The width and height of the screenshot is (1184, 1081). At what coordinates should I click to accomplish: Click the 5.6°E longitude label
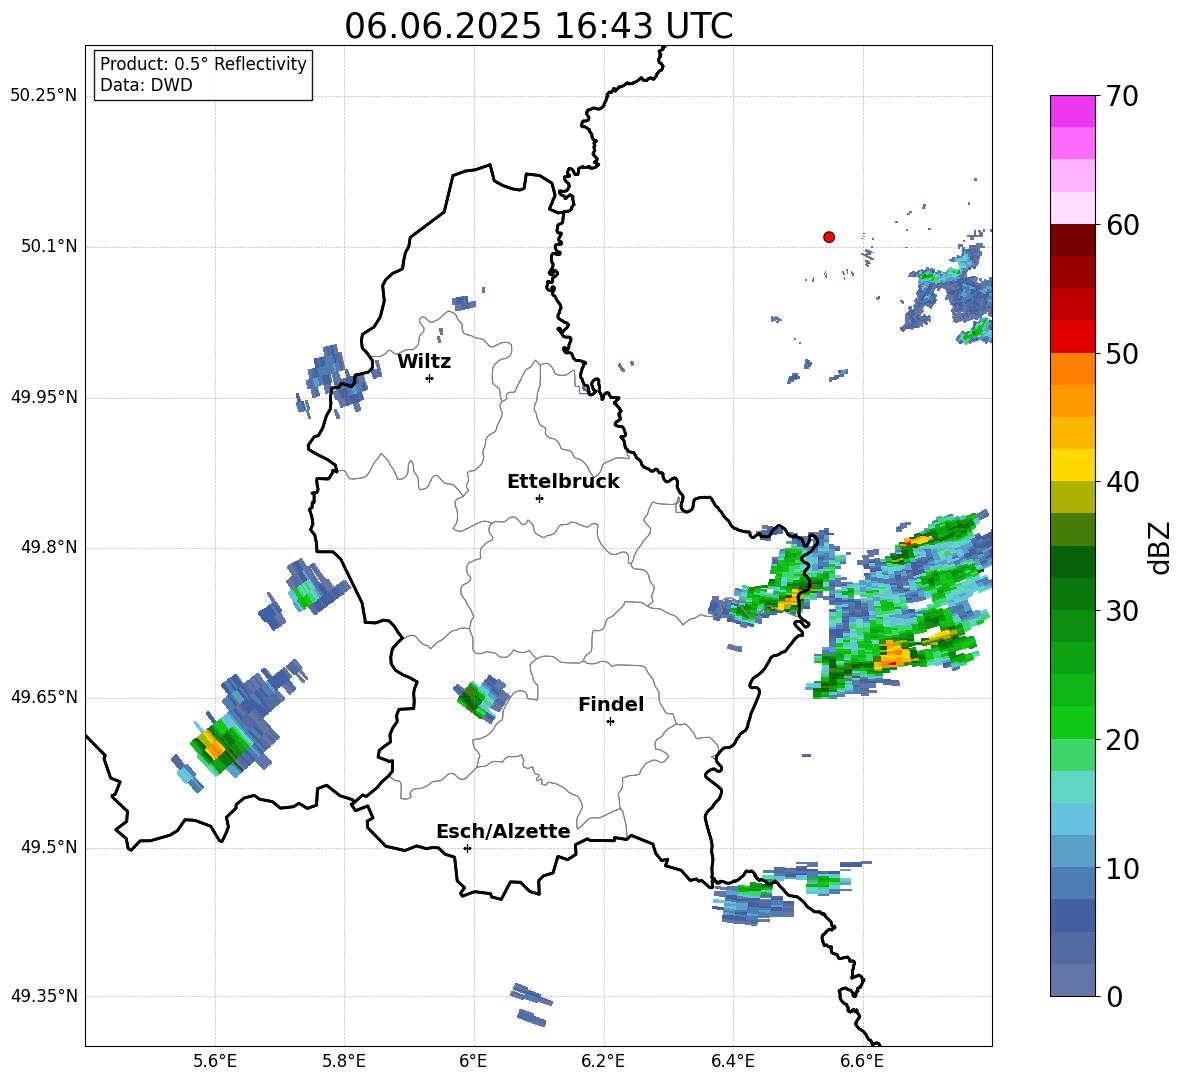215,1061
